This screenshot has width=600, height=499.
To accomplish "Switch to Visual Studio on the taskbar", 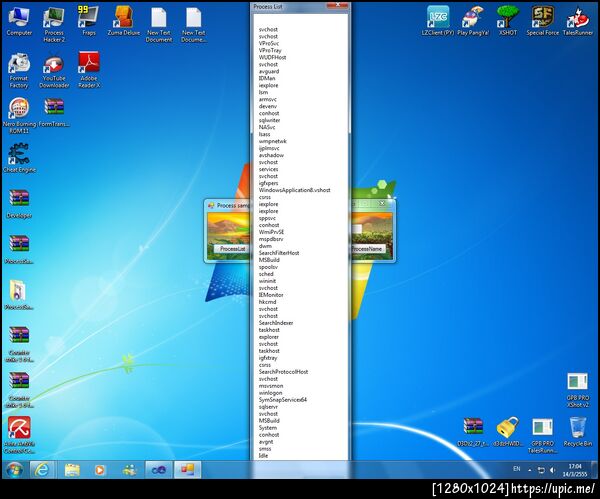I will pyautogui.click(x=158, y=470).
